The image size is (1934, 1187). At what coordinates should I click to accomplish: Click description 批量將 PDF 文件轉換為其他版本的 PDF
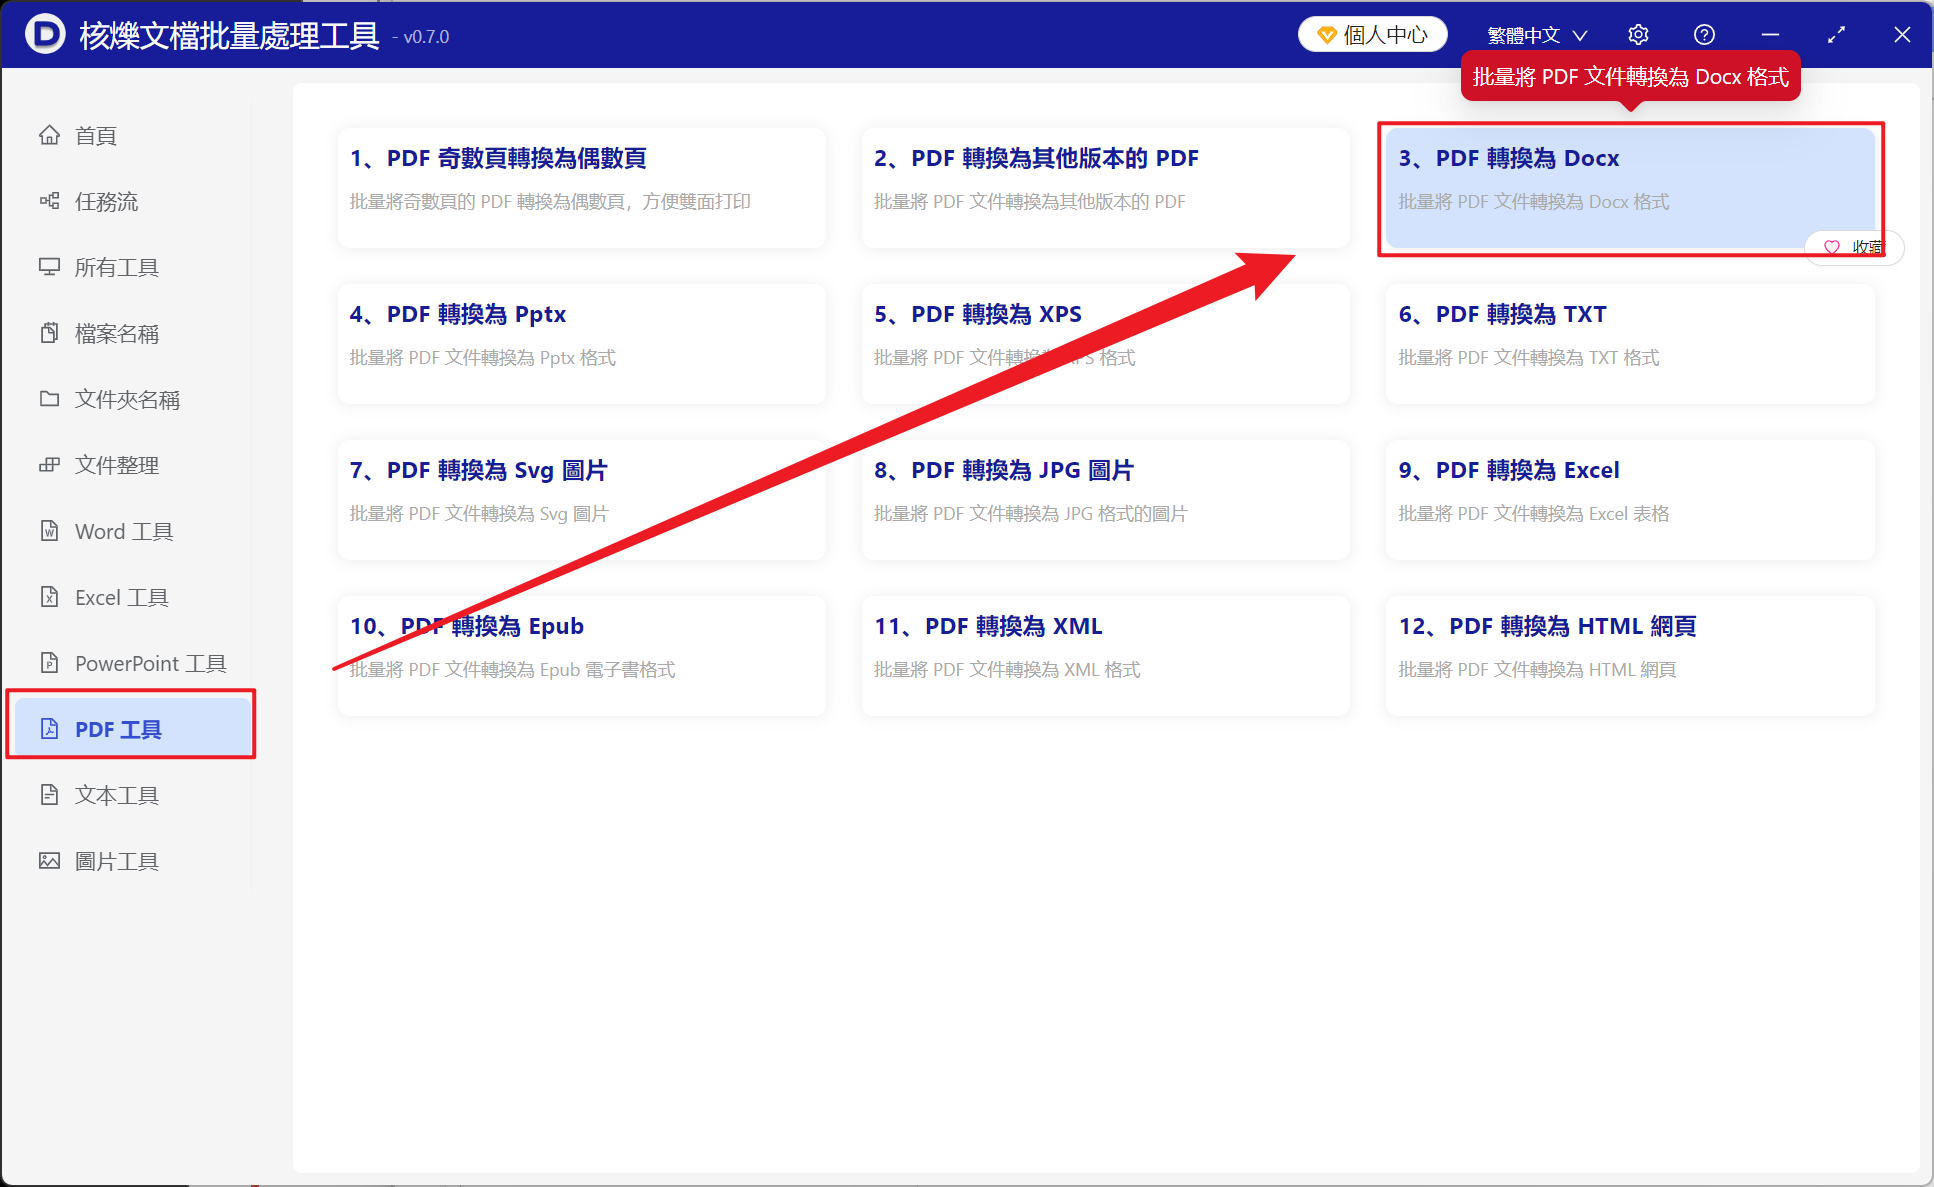tap(1029, 201)
